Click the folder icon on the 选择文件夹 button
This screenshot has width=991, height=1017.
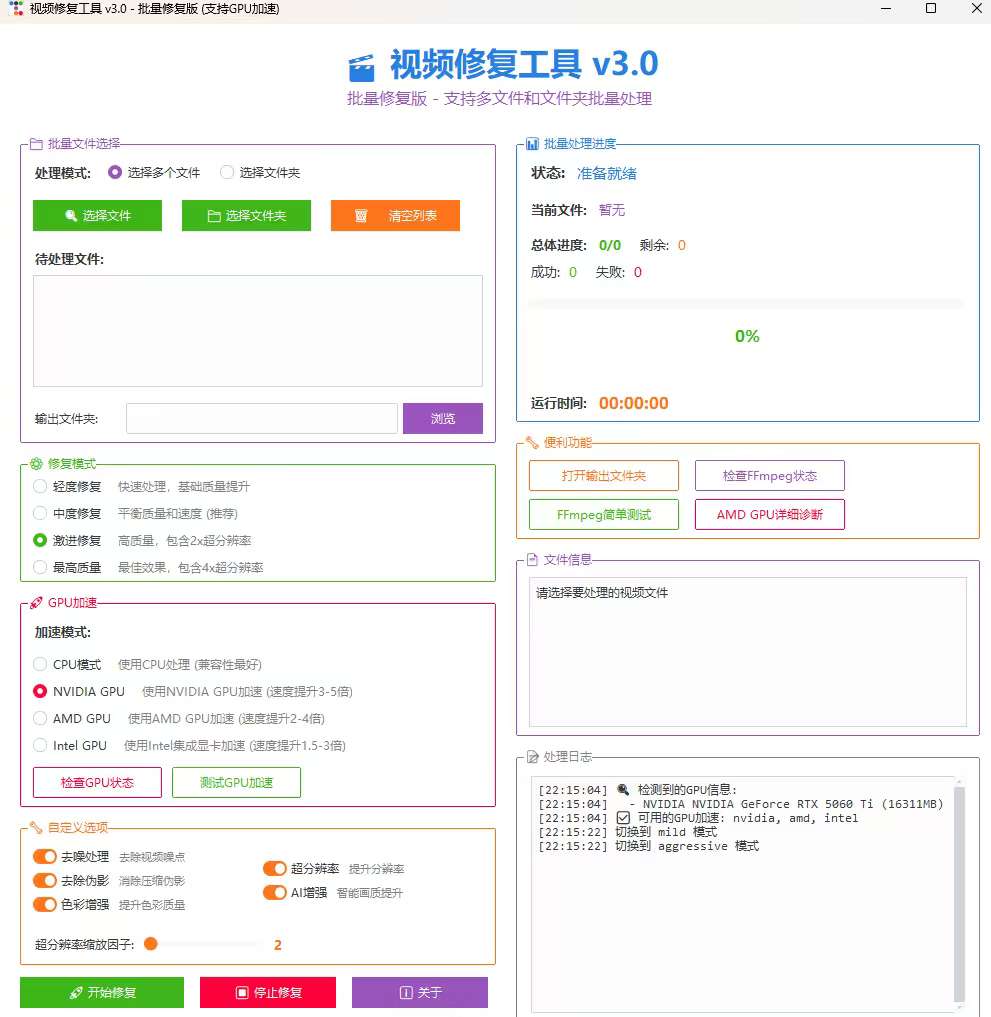214,216
